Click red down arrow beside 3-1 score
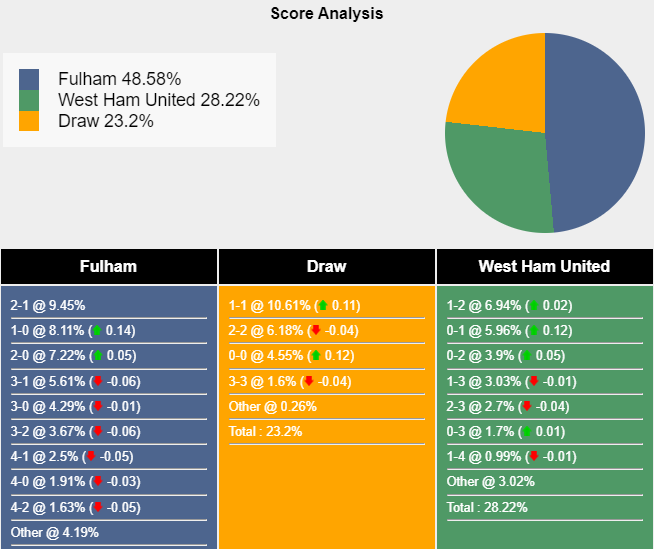654x549 pixels. point(98,381)
